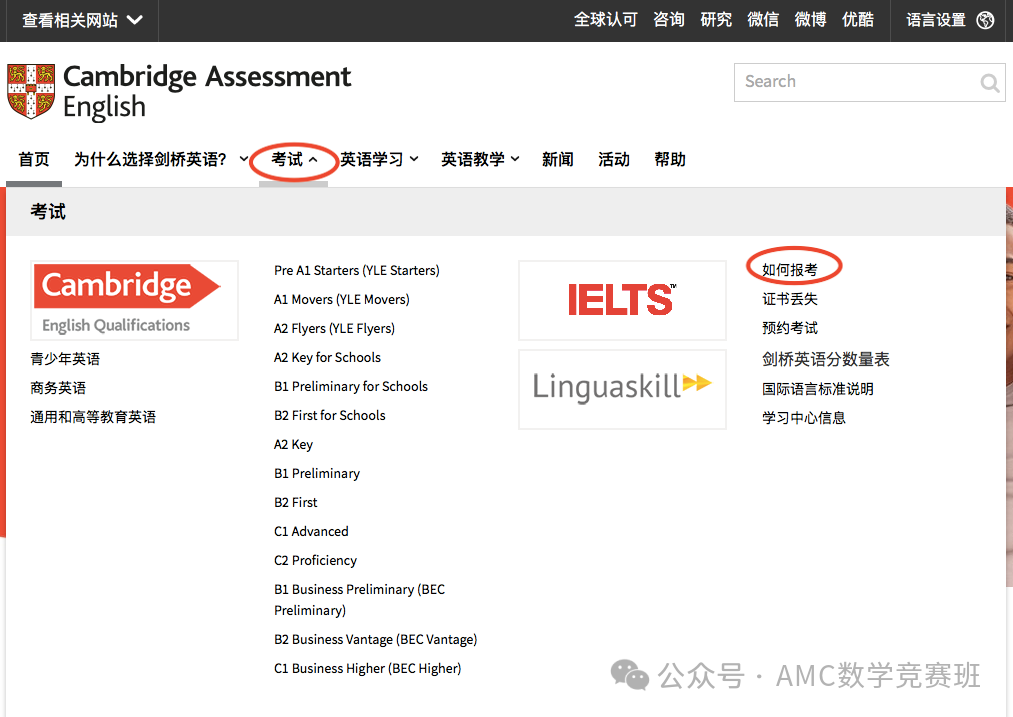The image size is (1013, 717).
Task: Select A2 Key for Schools
Action: click(328, 358)
